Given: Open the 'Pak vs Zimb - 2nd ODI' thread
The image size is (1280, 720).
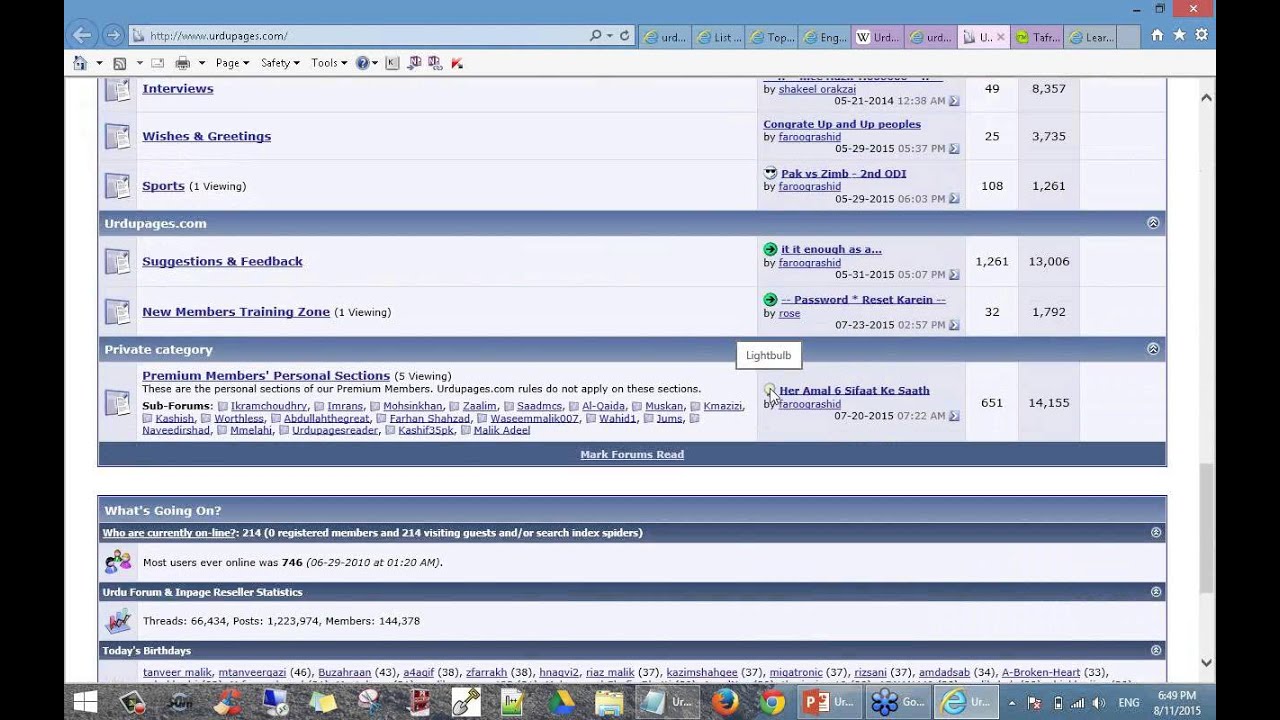Looking at the screenshot, I should (843, 173).
